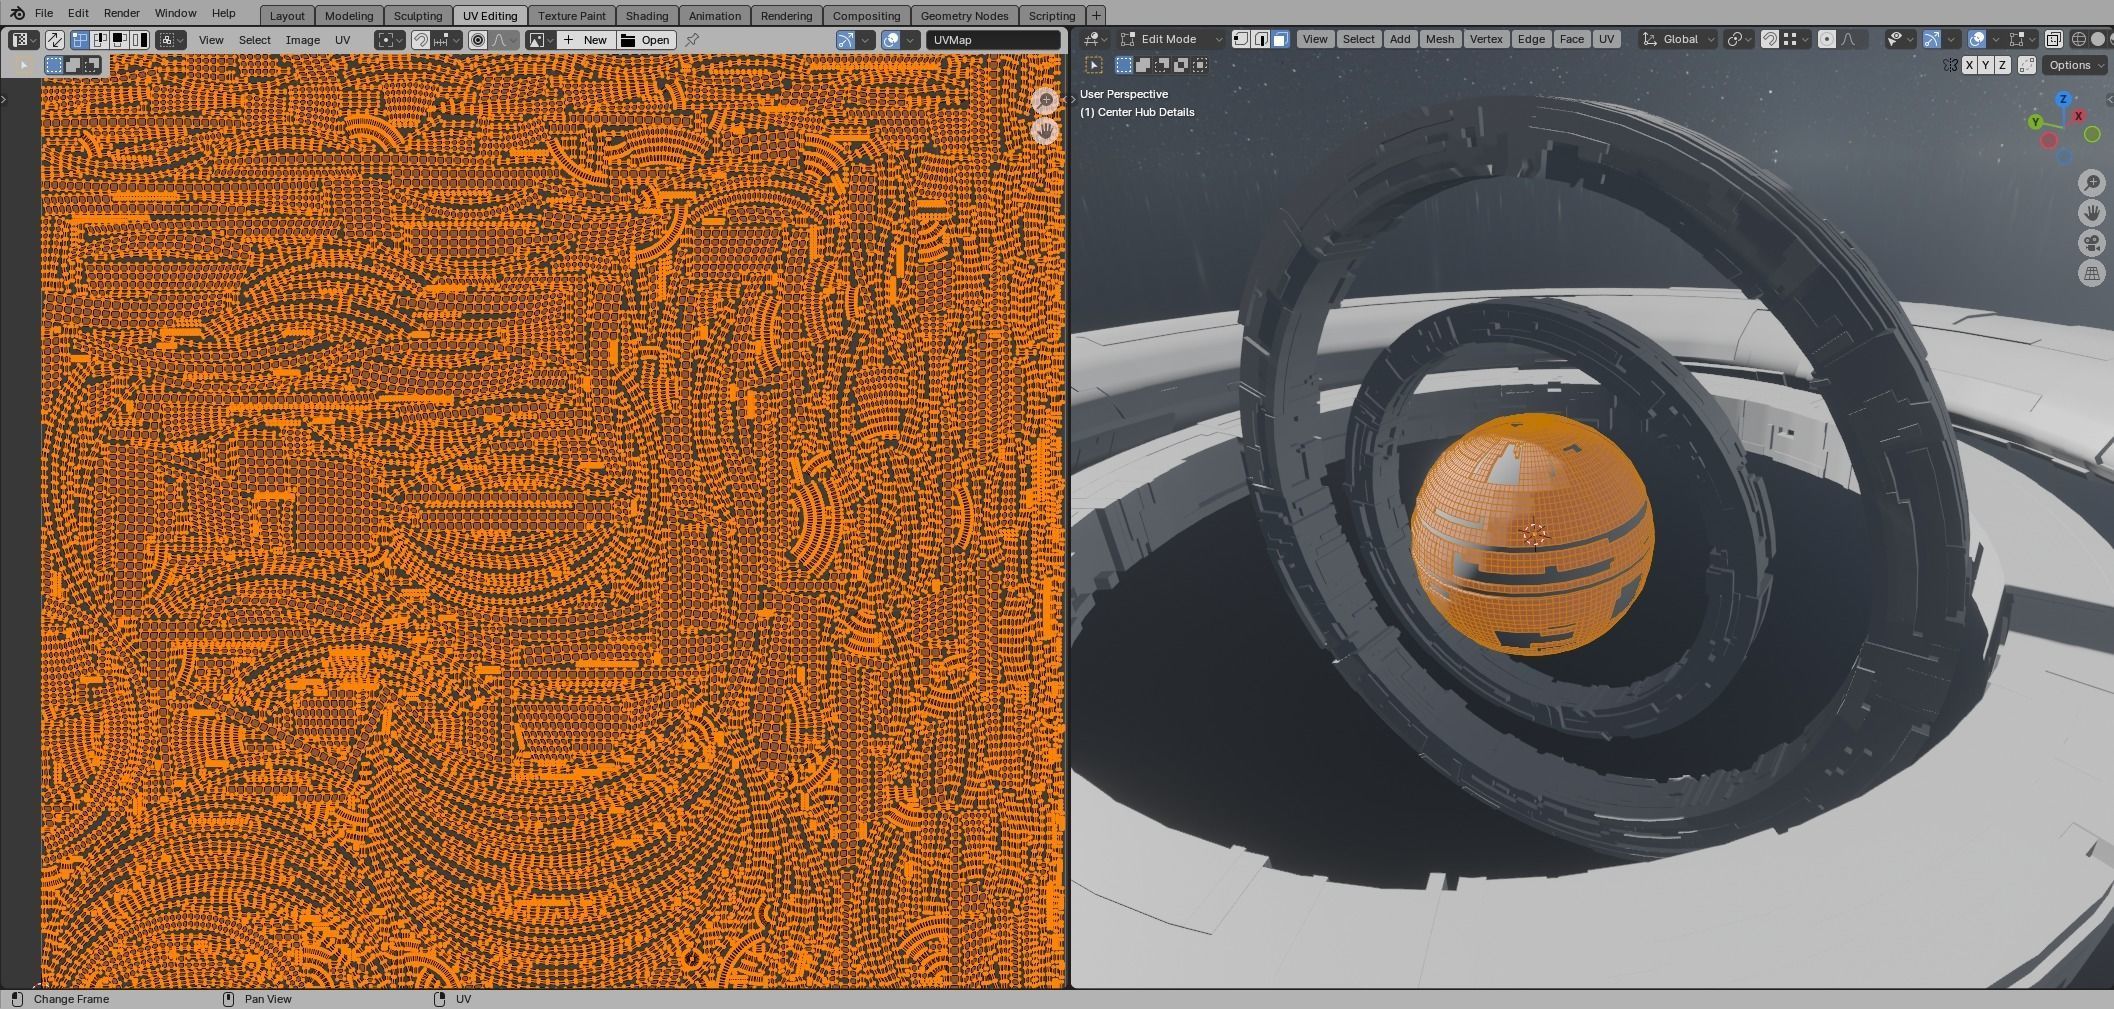Click Open image button
This screenshot has width=2114, height=1009.
(646, 40)
